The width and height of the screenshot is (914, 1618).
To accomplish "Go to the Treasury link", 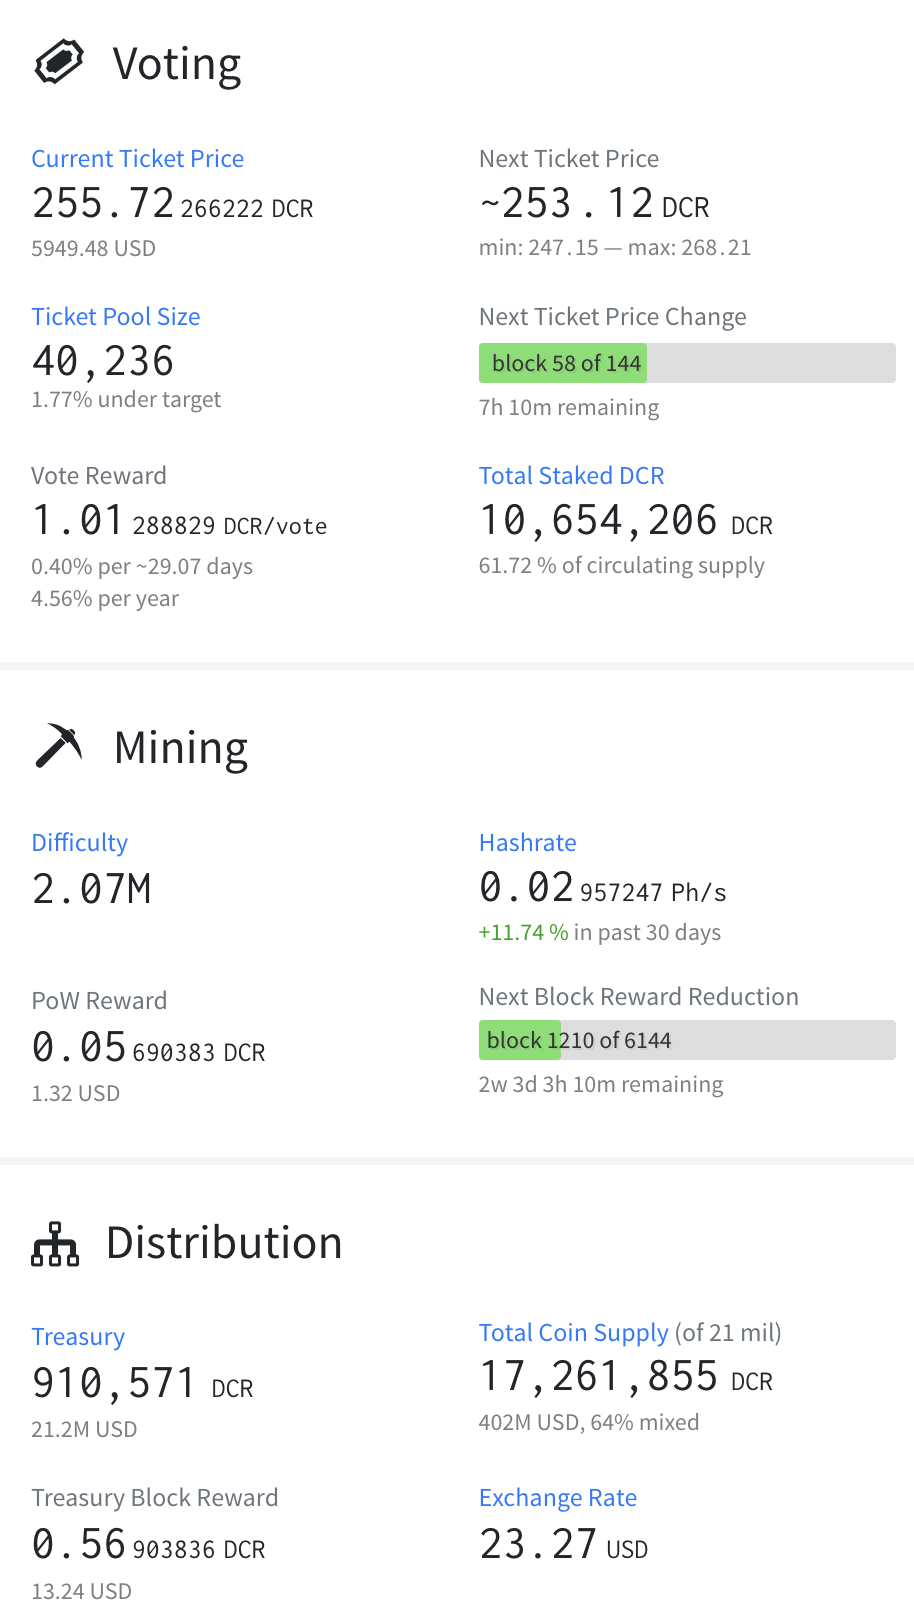I will pyautogui.click(x=78, y=1337).
